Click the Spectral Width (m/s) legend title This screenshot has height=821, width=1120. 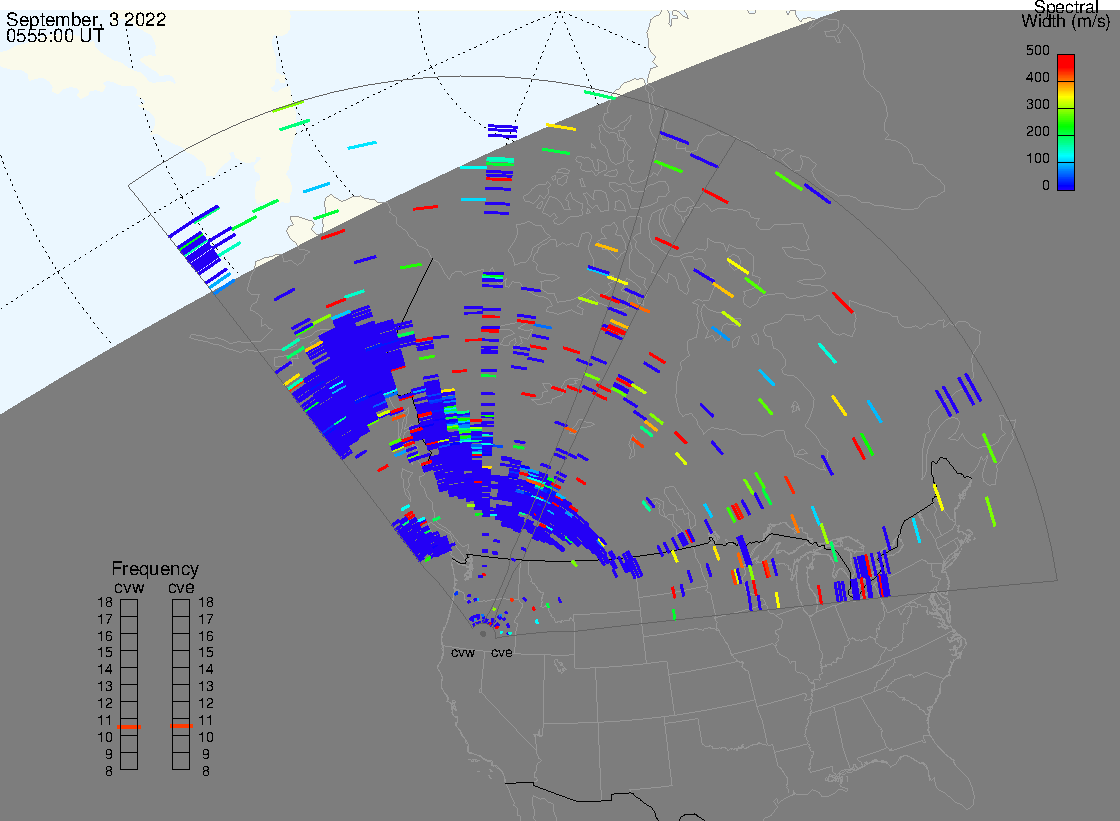click(x=1066, y=14)
